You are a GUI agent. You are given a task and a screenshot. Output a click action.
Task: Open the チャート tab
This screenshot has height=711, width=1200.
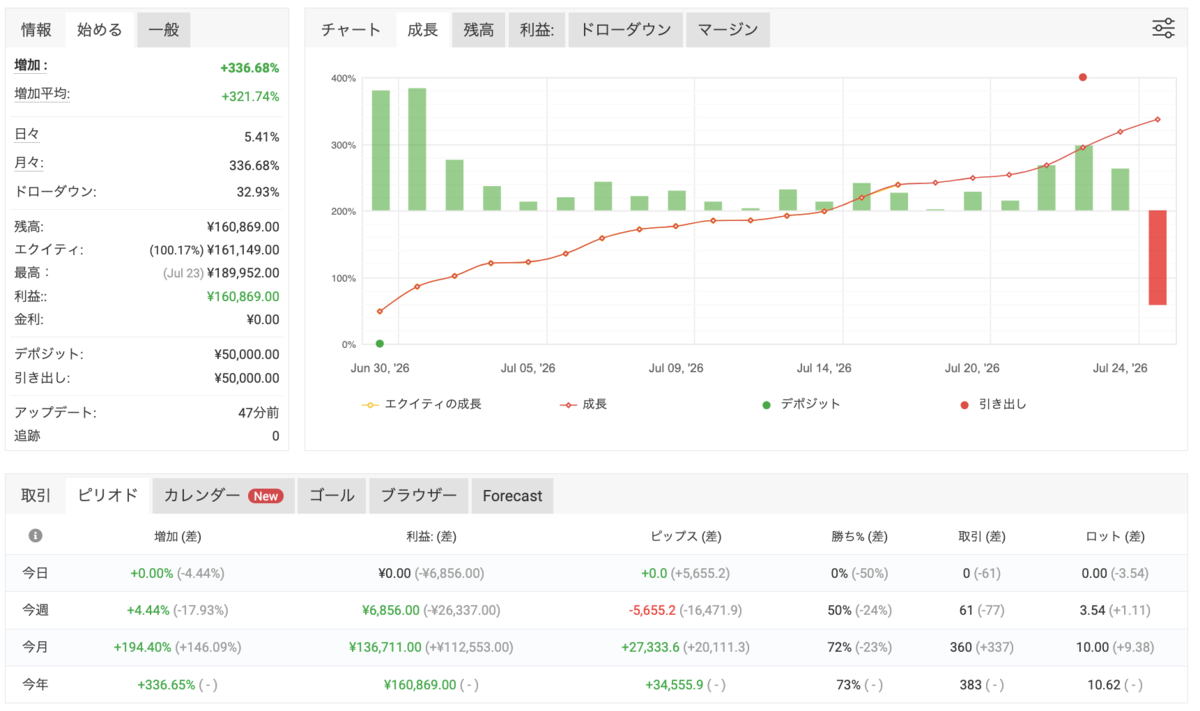(351, 30)
